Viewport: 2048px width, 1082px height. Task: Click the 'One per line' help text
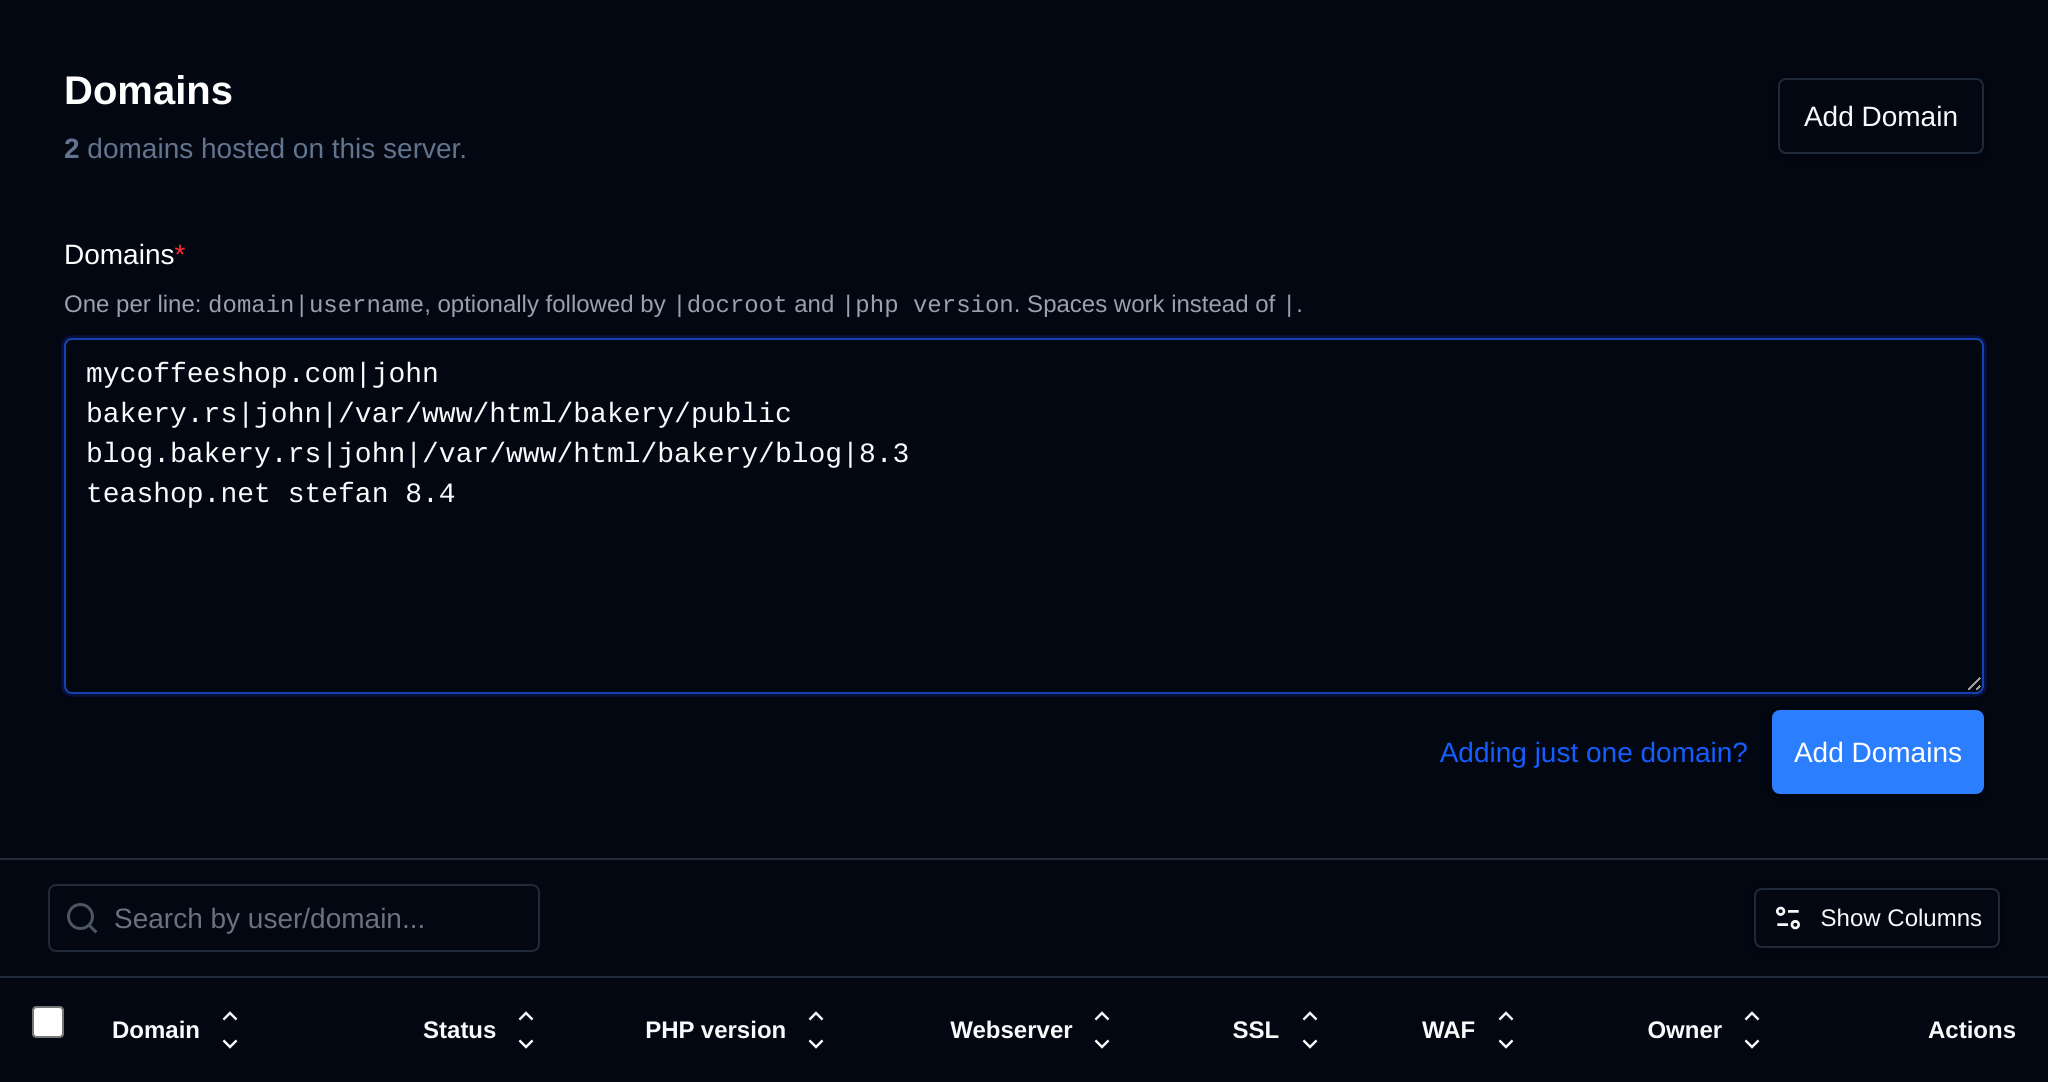pos(683,304)
